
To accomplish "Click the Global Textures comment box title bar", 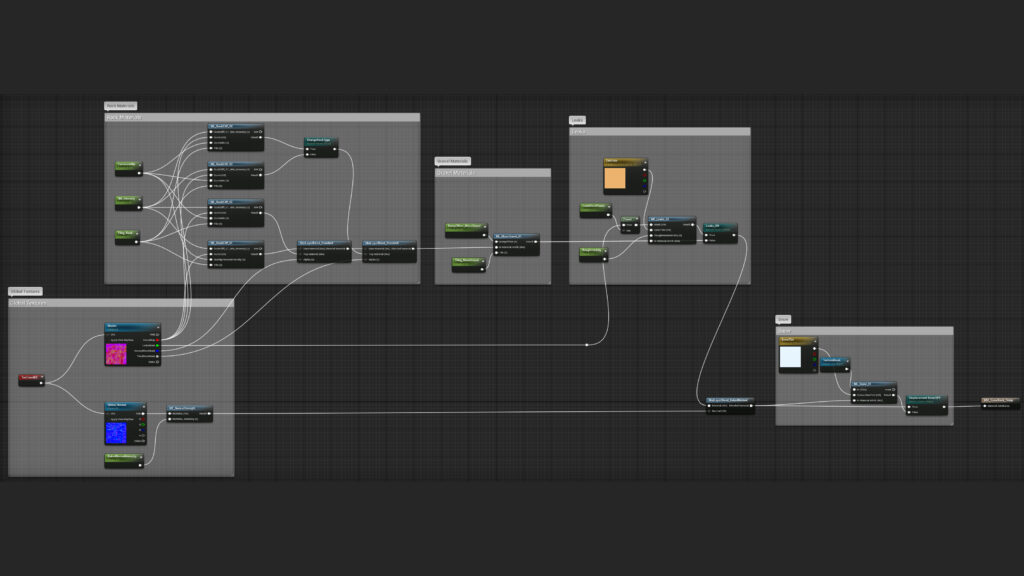I will click(x=121, y=303).
